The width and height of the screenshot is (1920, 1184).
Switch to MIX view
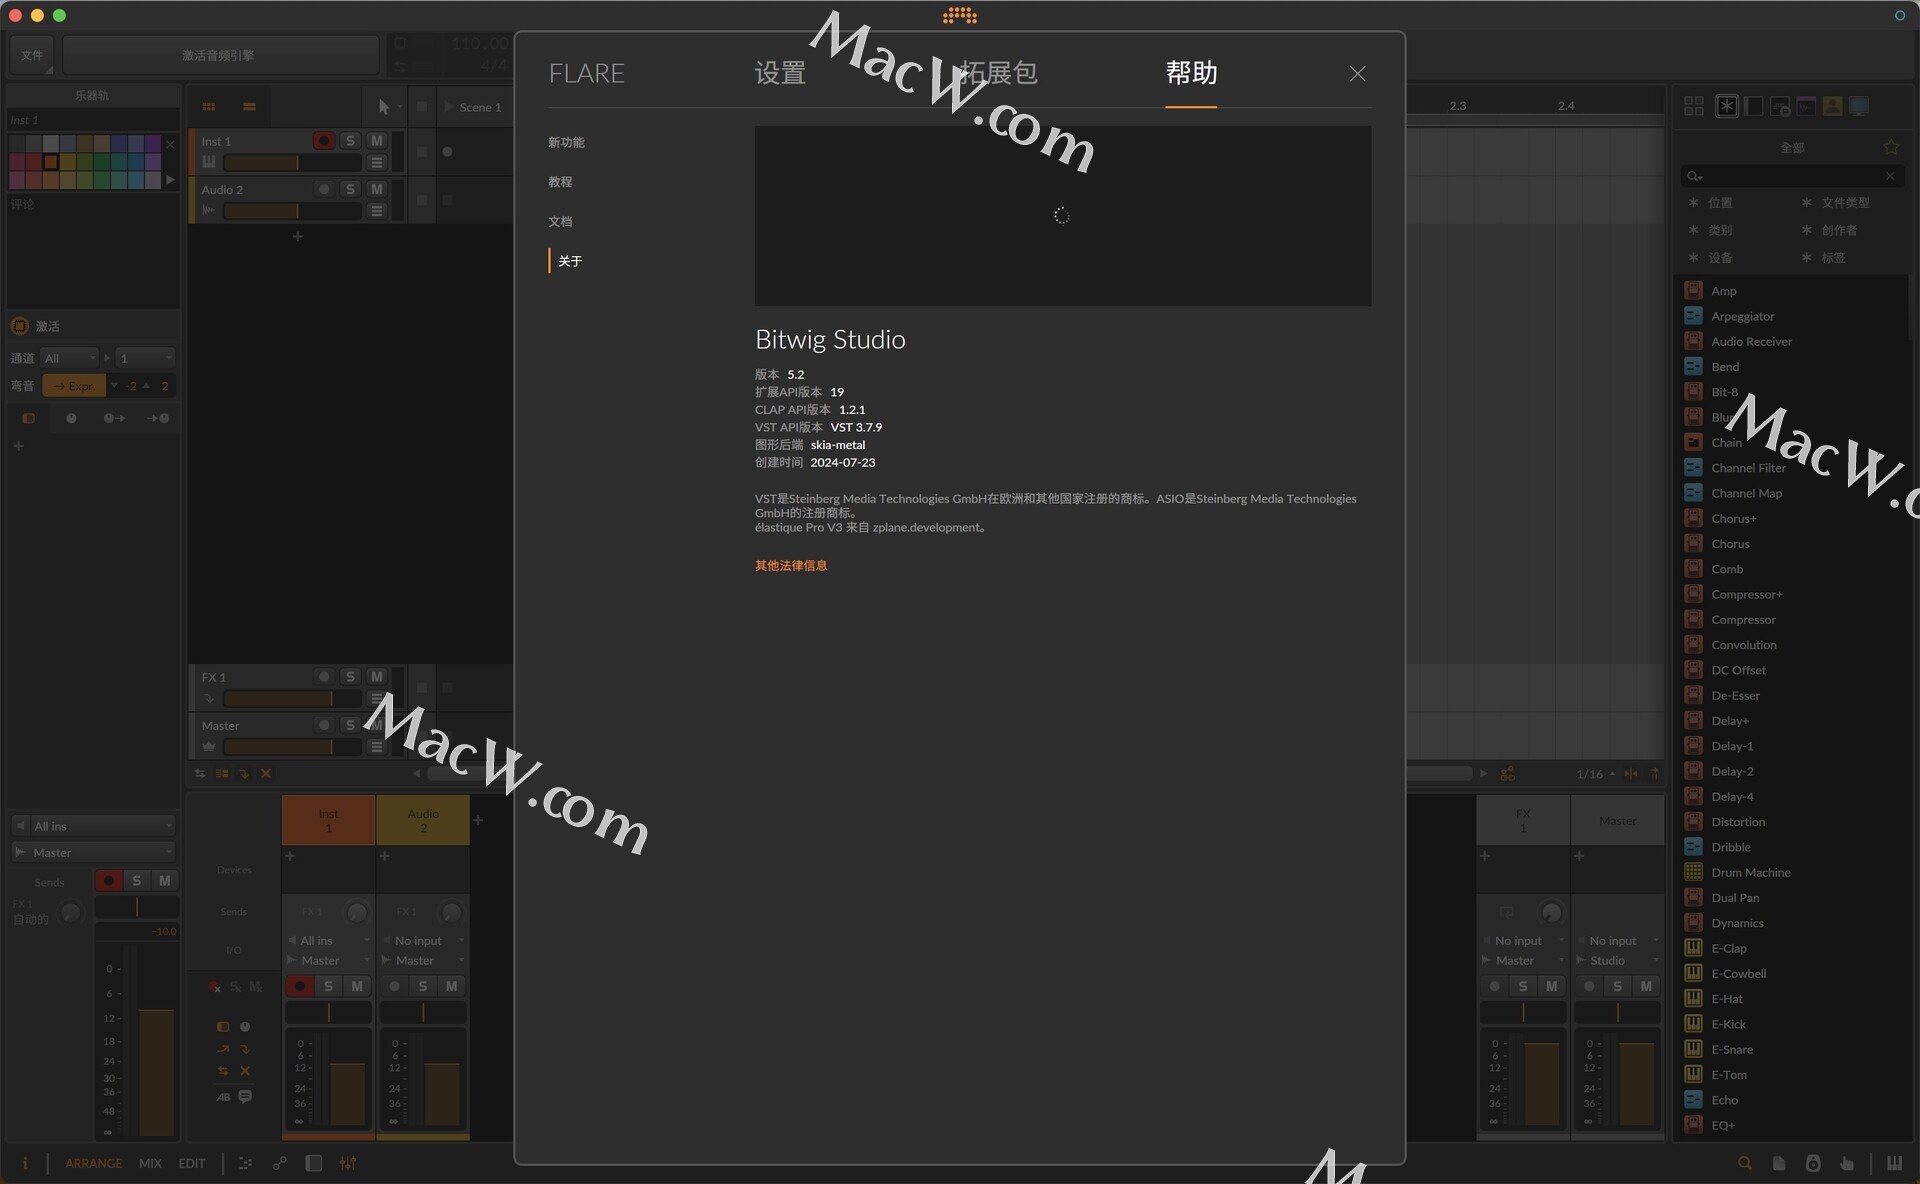150,1163
